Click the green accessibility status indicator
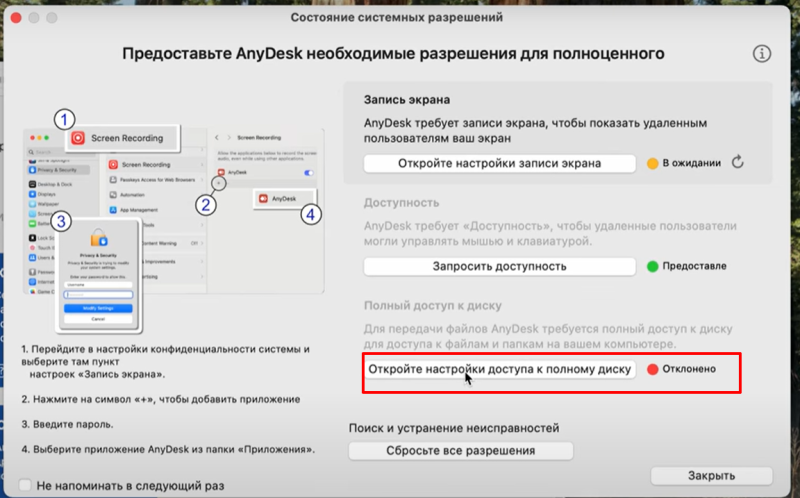 pos(652,266)
